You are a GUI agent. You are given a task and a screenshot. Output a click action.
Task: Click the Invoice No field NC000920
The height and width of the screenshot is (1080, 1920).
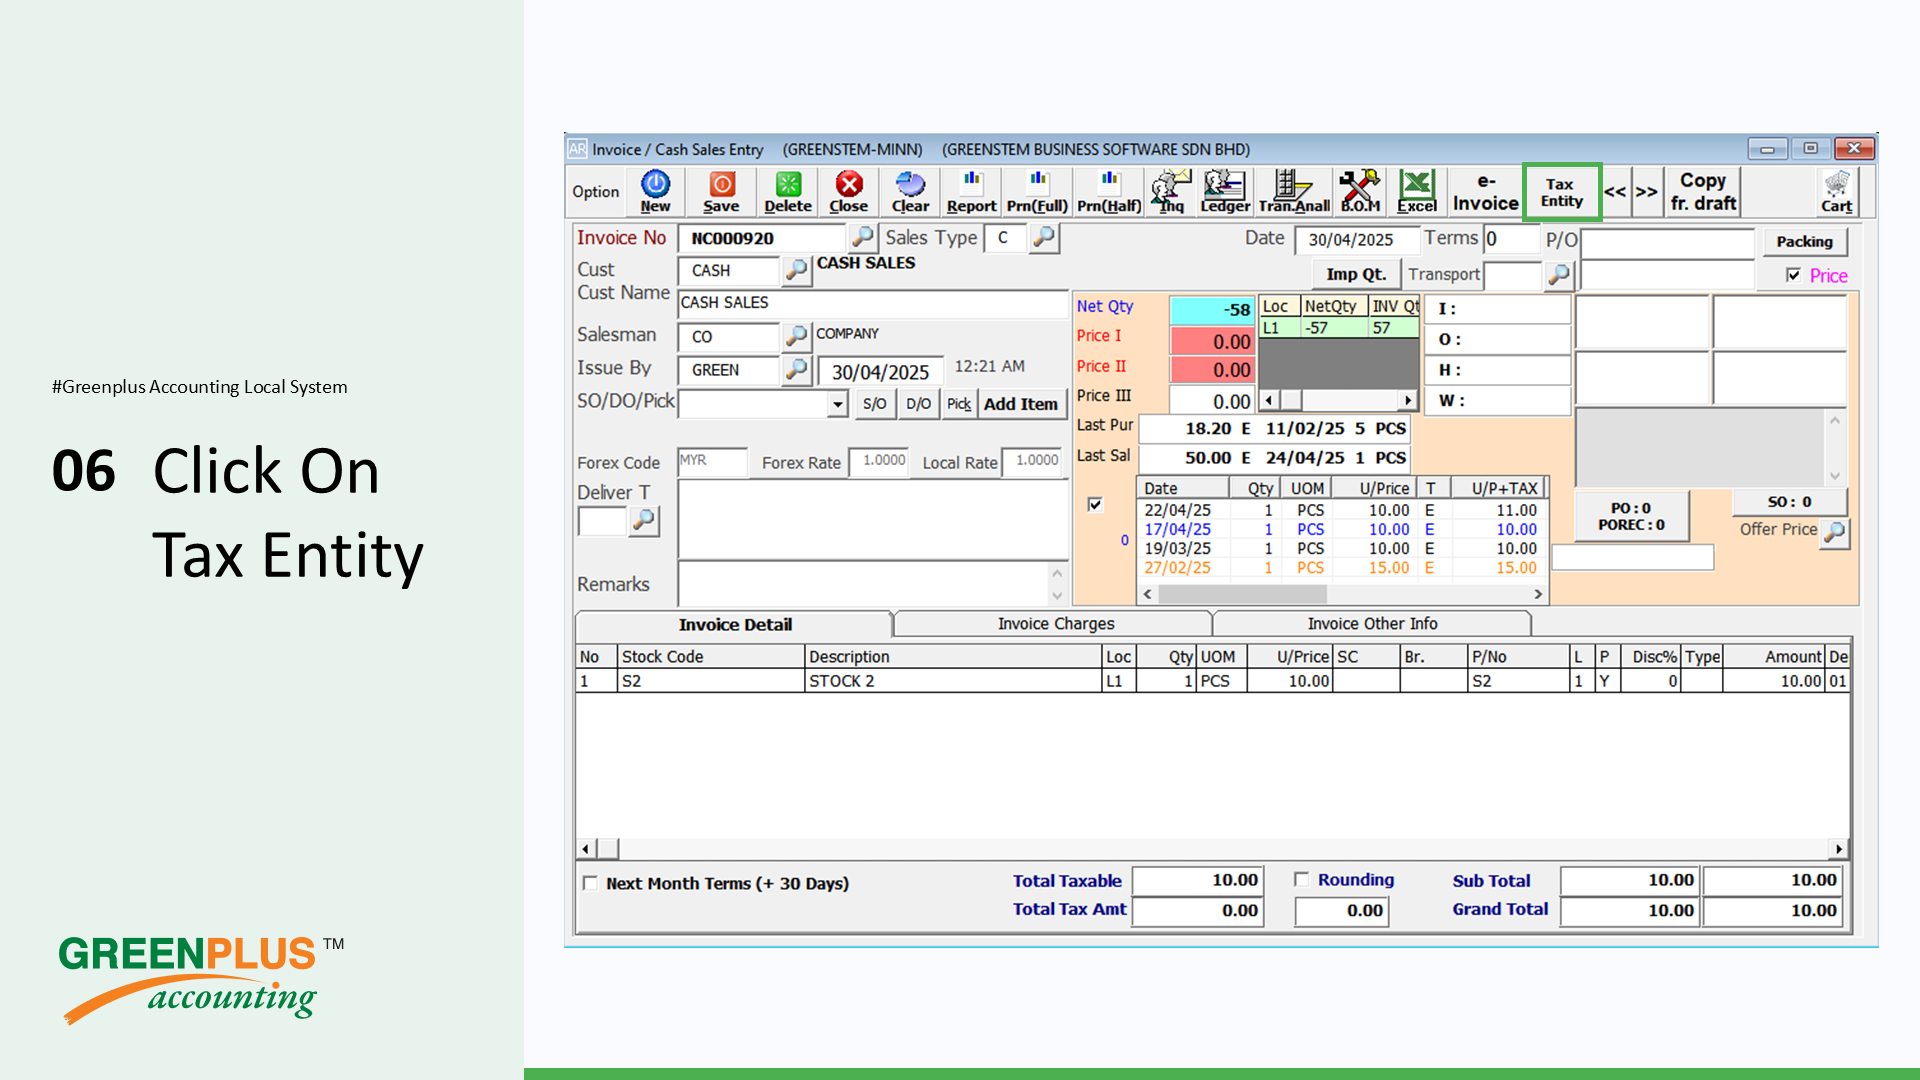pyautogui.click(x=762, y=239)
